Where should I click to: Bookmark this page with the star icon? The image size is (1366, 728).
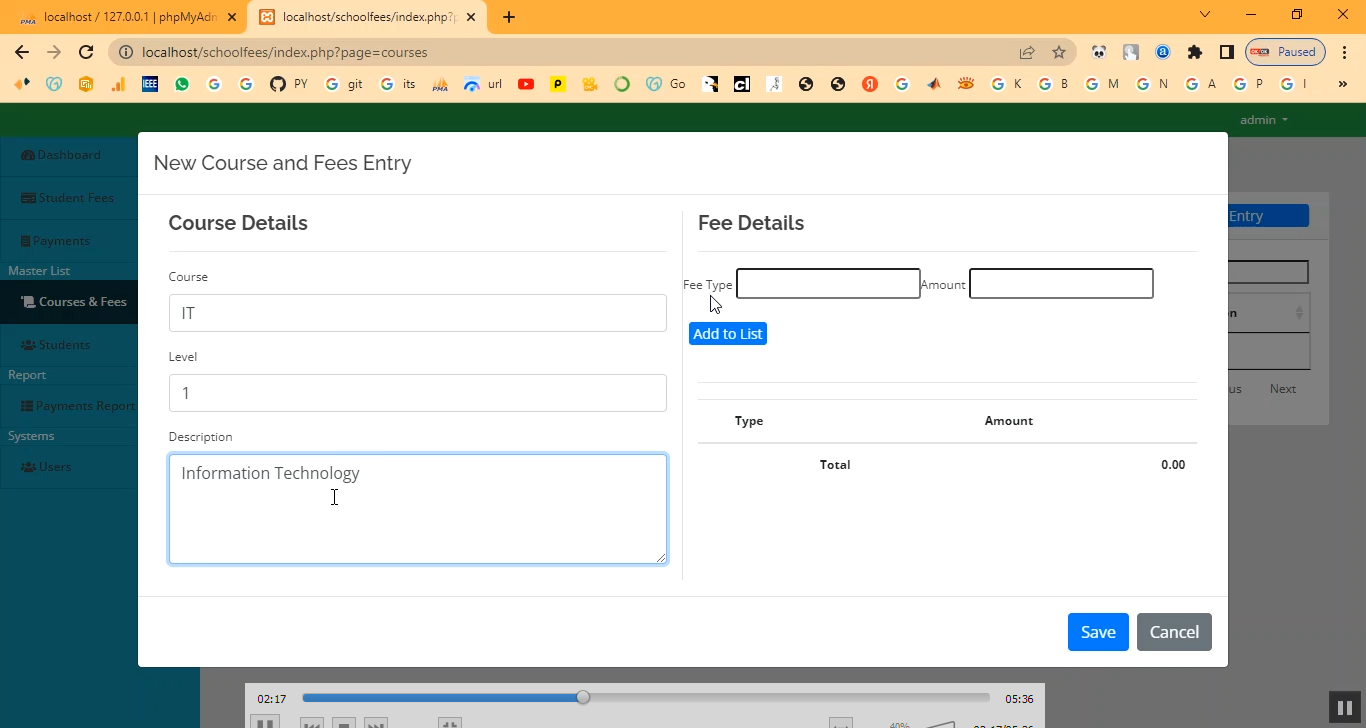tap(1059, 52)
